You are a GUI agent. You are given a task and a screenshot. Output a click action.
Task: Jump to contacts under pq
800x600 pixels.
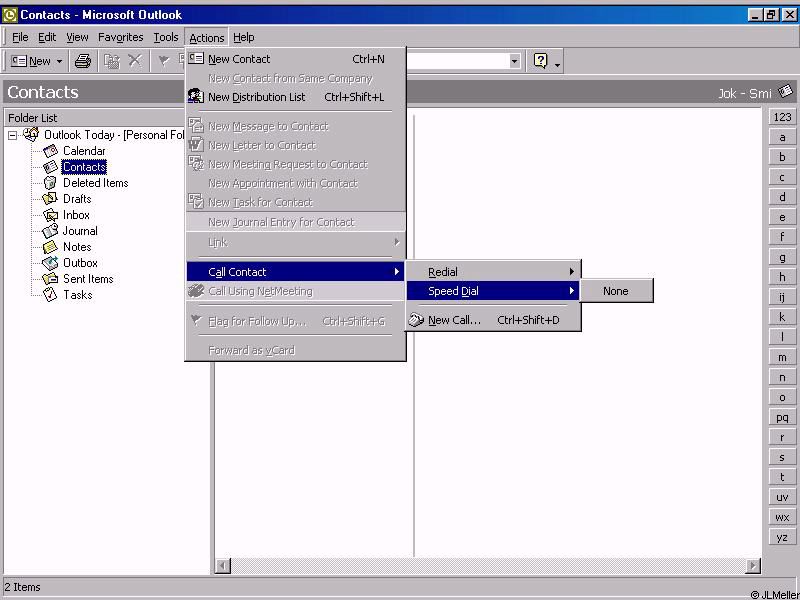coord(782,417)
